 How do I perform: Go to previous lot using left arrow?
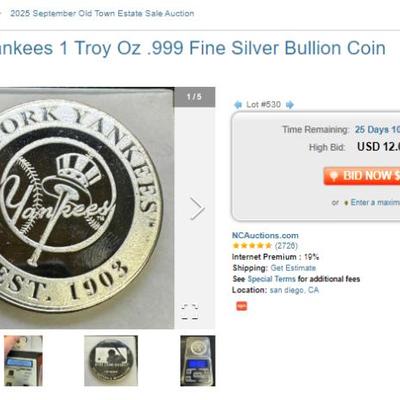point(238,105)
